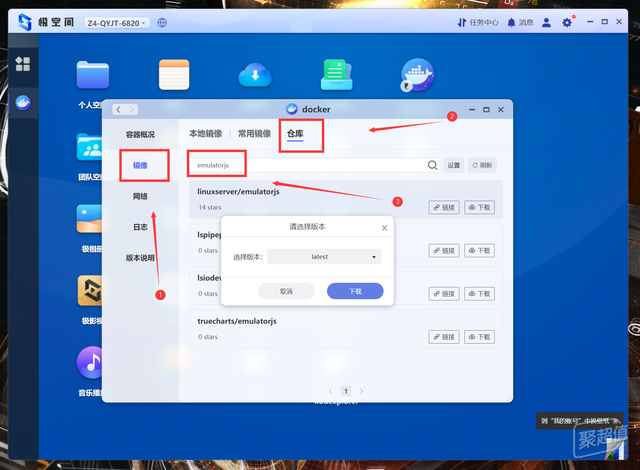The height and width of the screenshot is (470, 640).
Task: Click 链接 for linuxserver/emulatorjs
Action: [x=444, y=207]
